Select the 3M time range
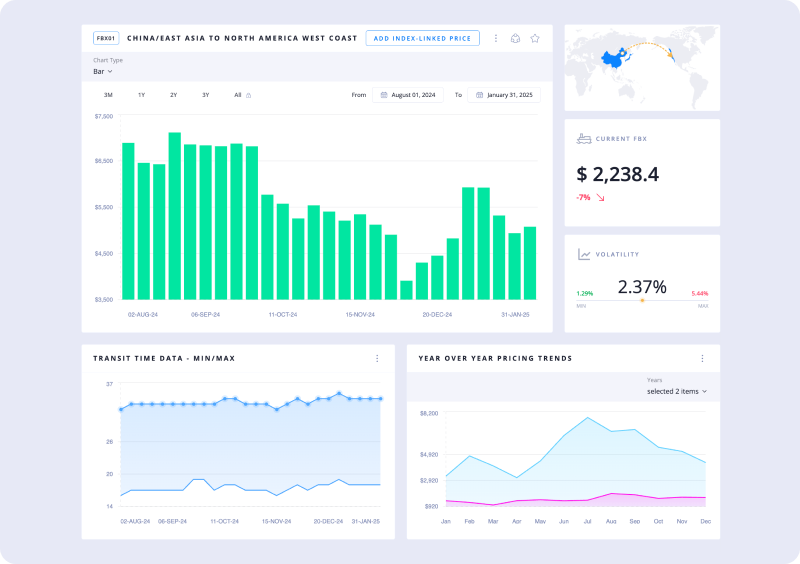 tap(108, 95)
